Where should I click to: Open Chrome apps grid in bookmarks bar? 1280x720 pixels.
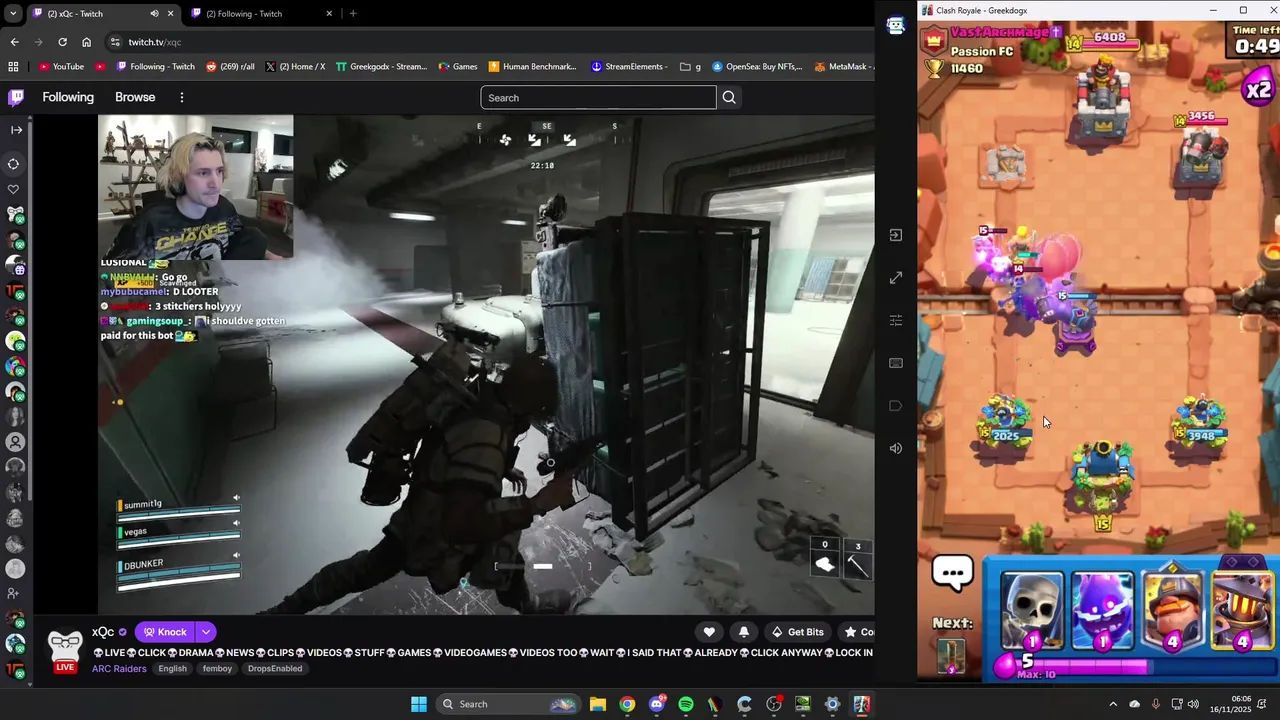click(x=13, y=67)
